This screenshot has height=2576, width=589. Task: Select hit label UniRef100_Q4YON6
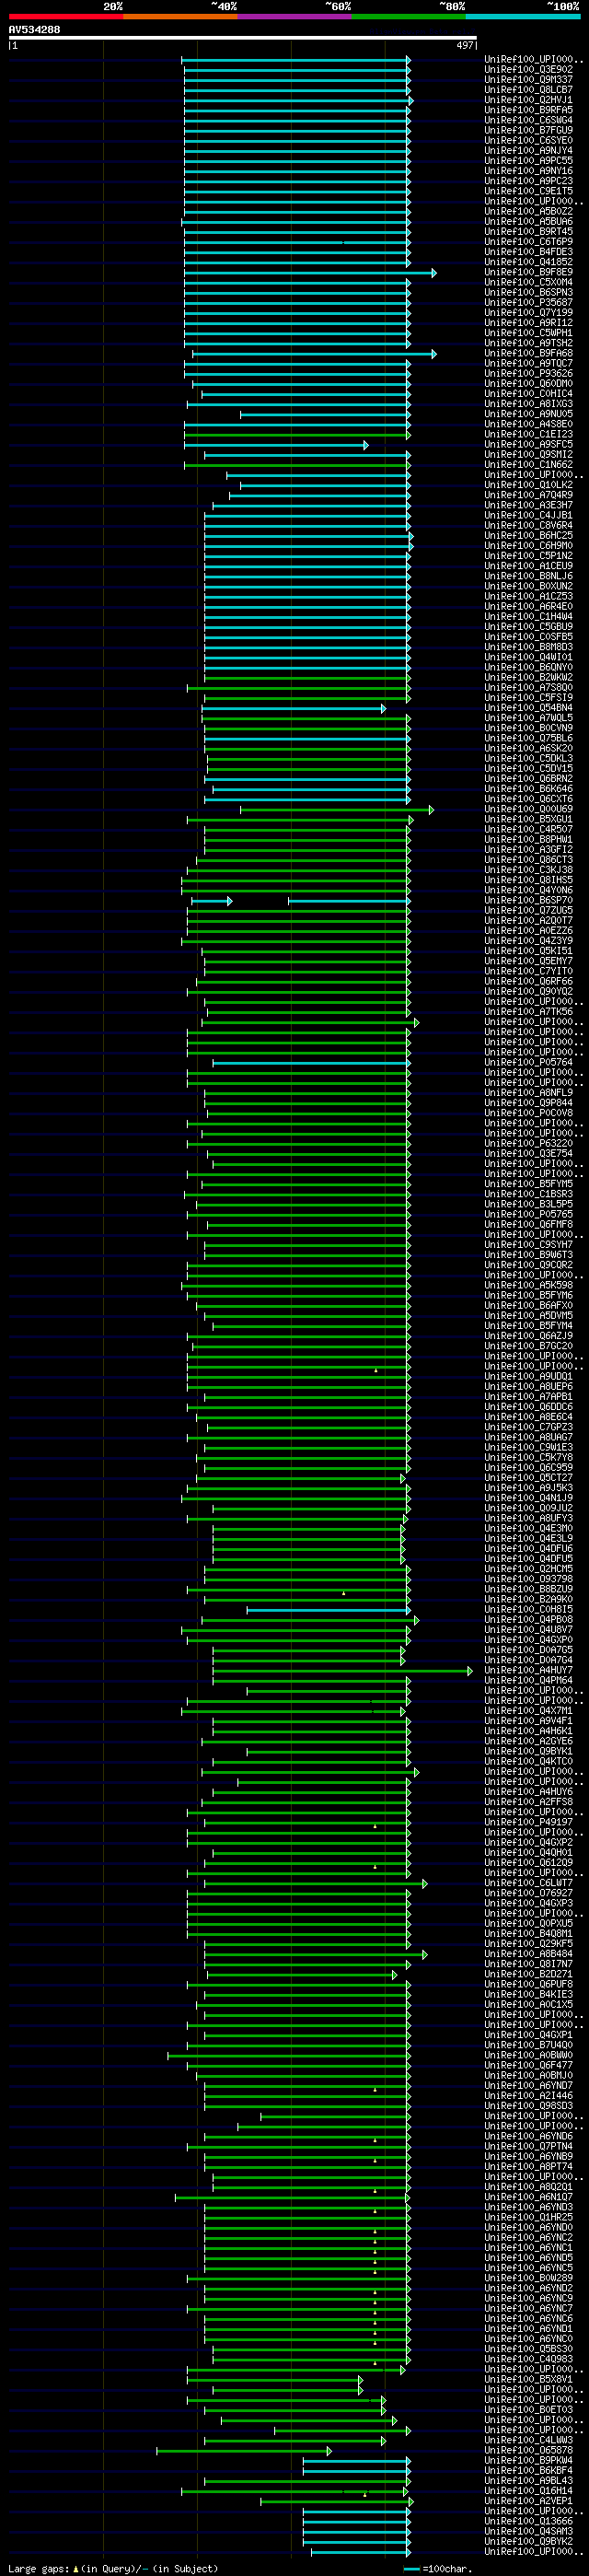click(x=529, y=890)
